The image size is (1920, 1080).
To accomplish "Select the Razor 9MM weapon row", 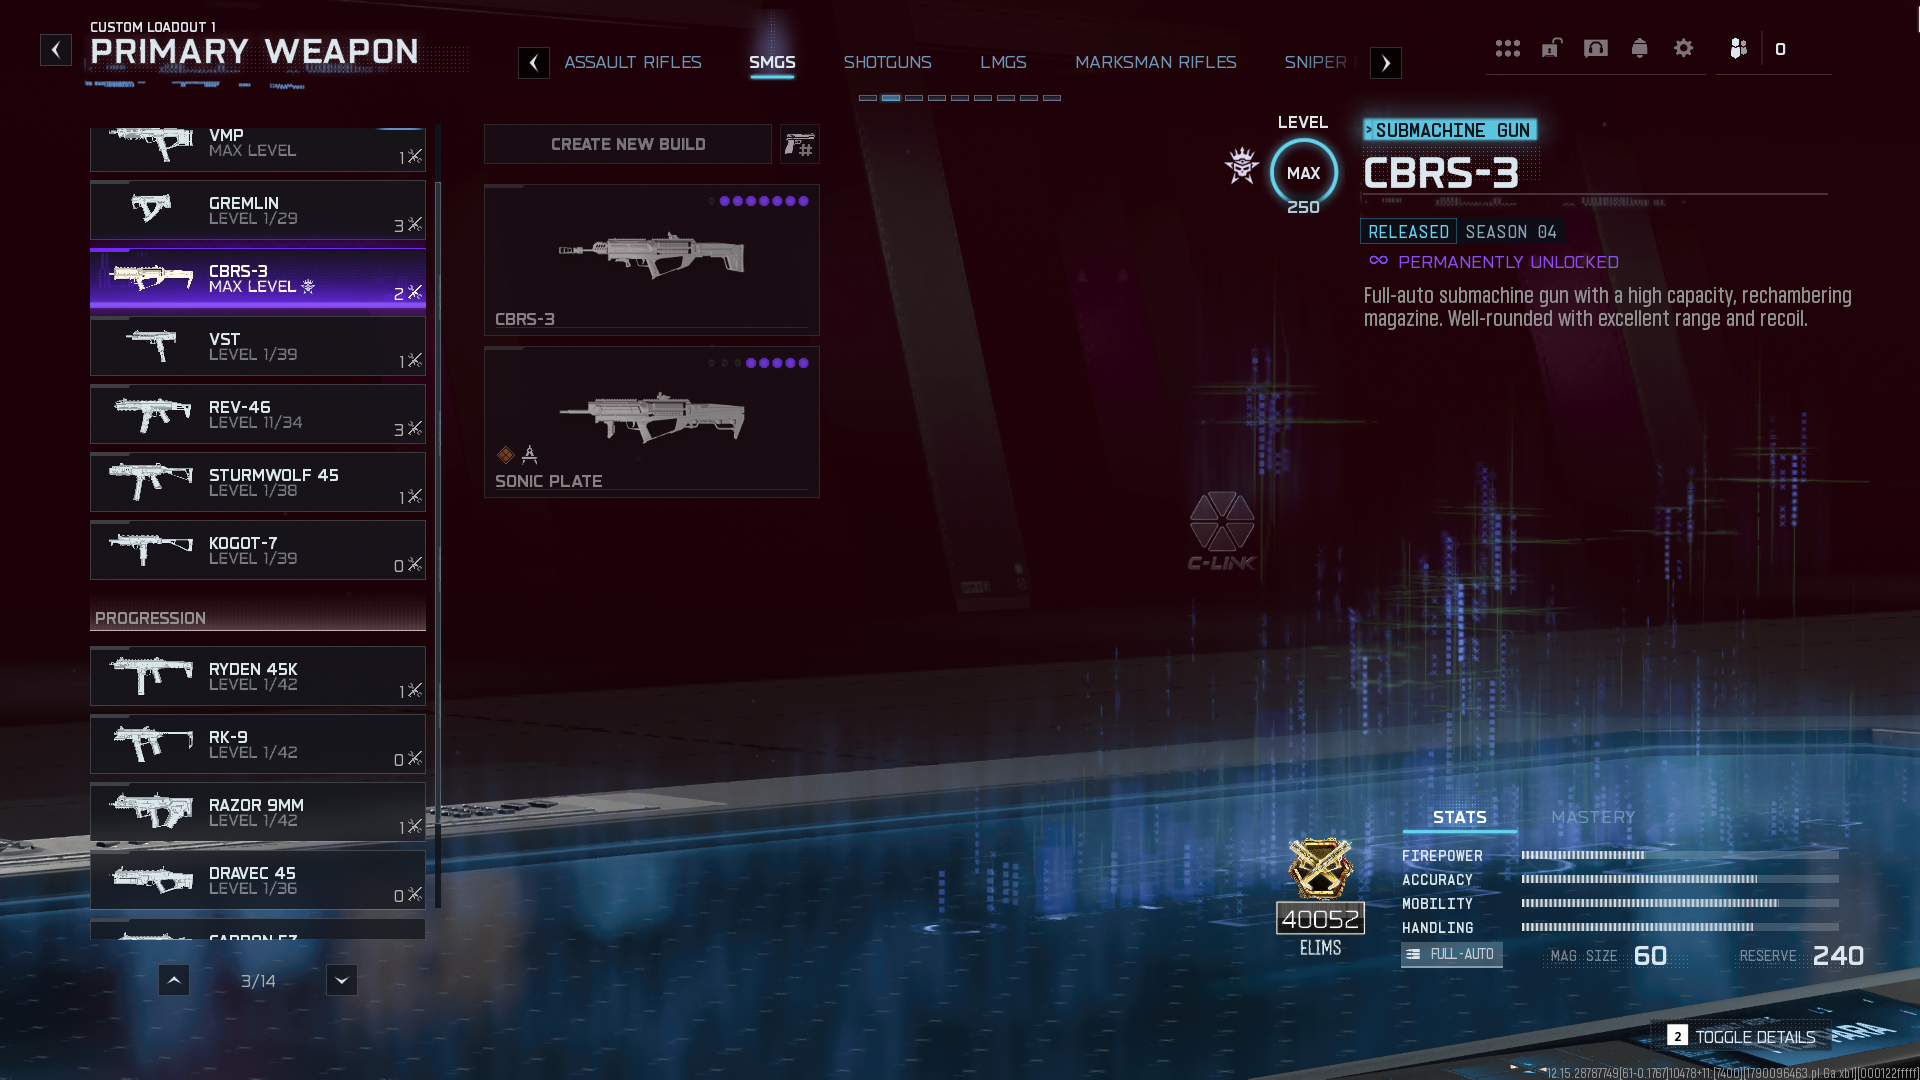I will pos(258,813).
